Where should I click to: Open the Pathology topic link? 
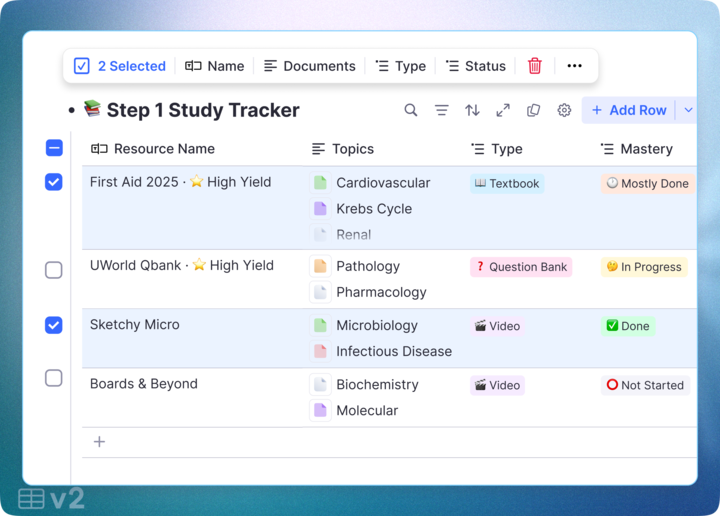point(368,266)
